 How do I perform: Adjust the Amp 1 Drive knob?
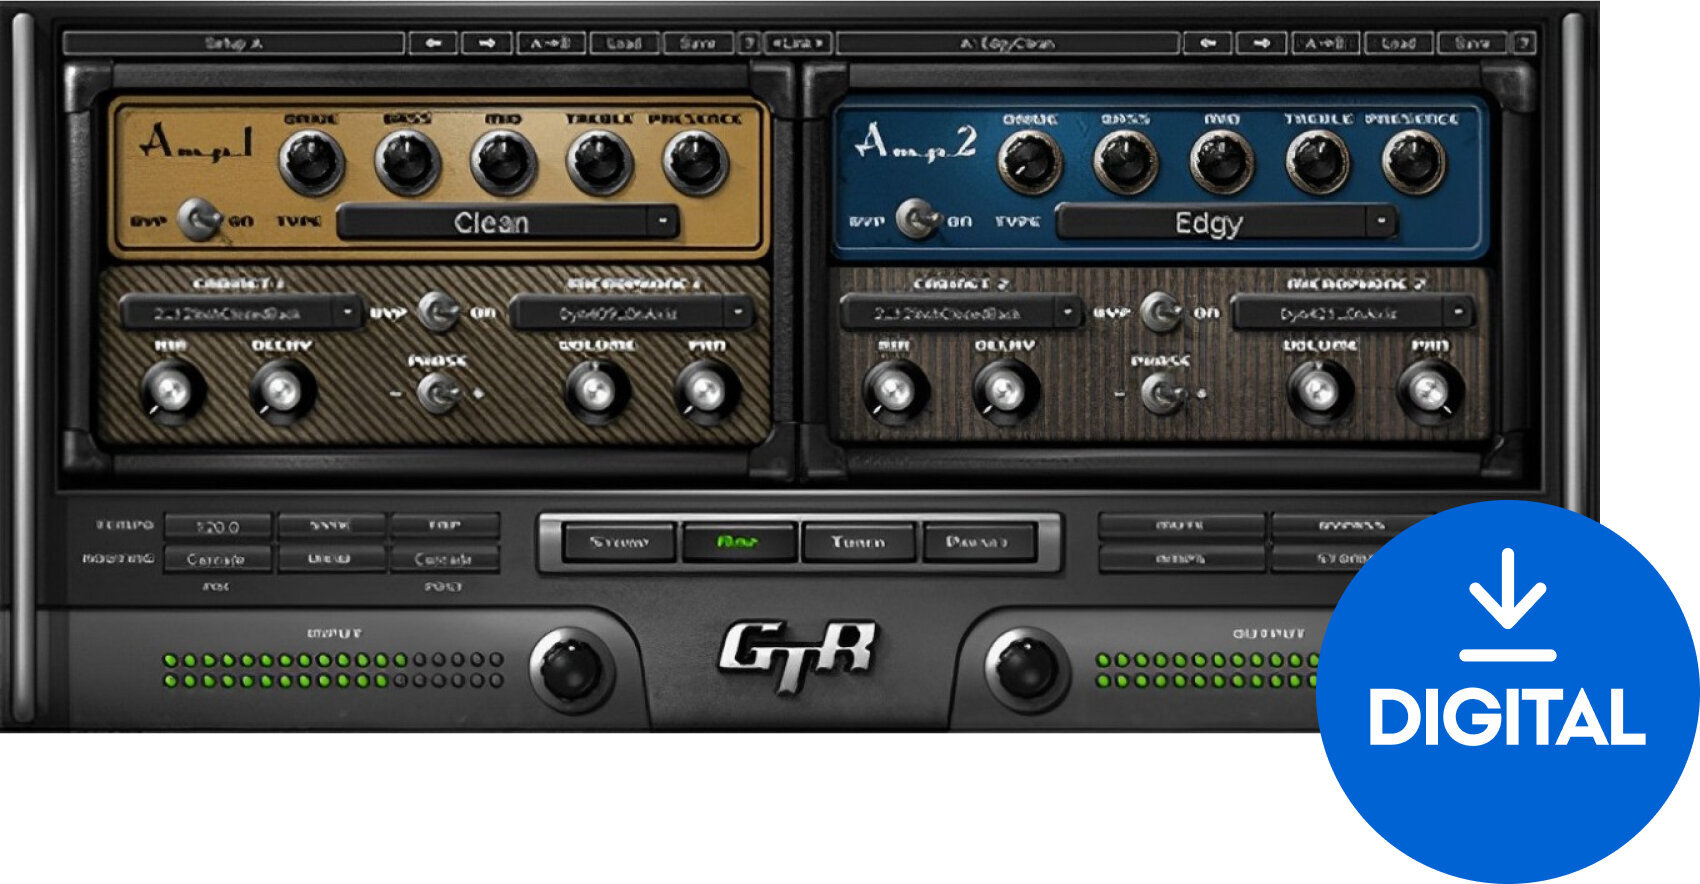pos(312,163)
